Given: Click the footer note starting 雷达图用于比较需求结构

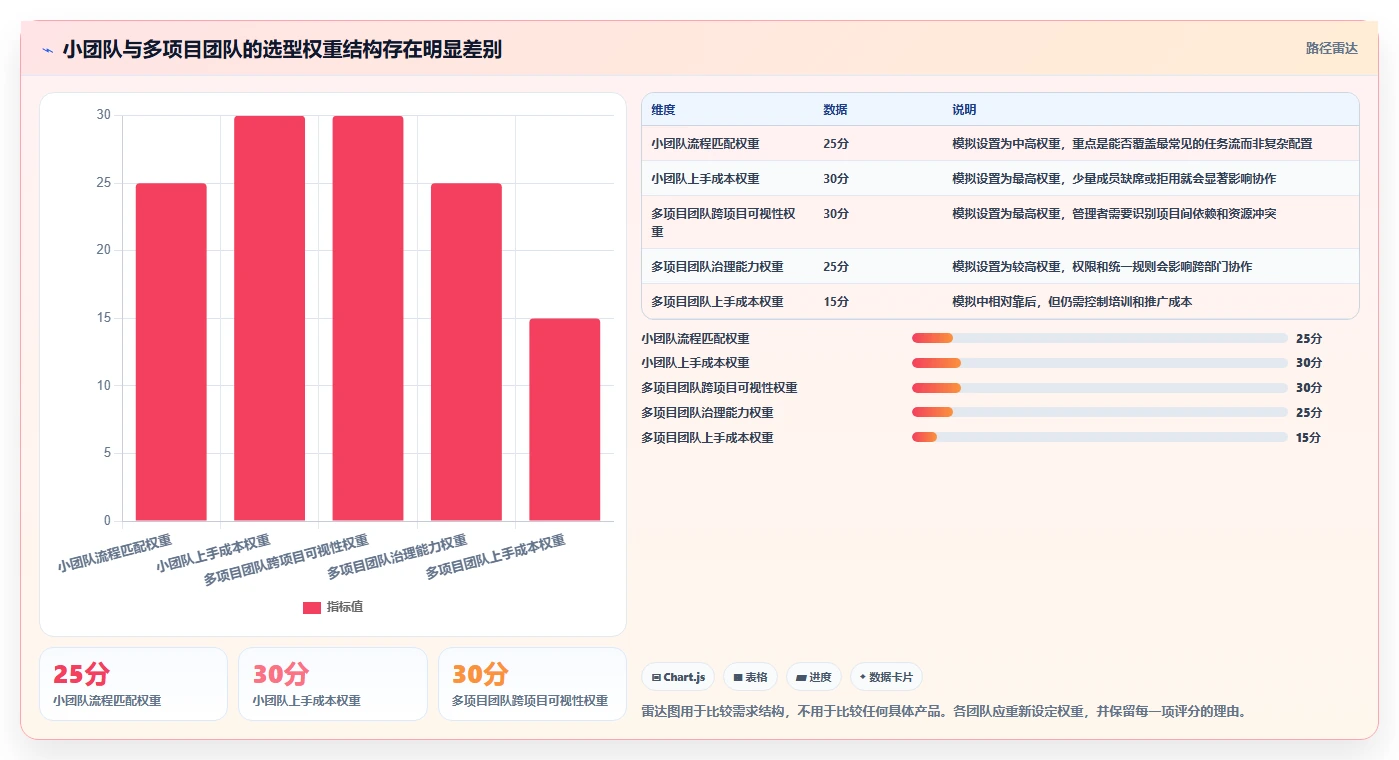Looking at the screenshot, I should (x=944, y=712).
